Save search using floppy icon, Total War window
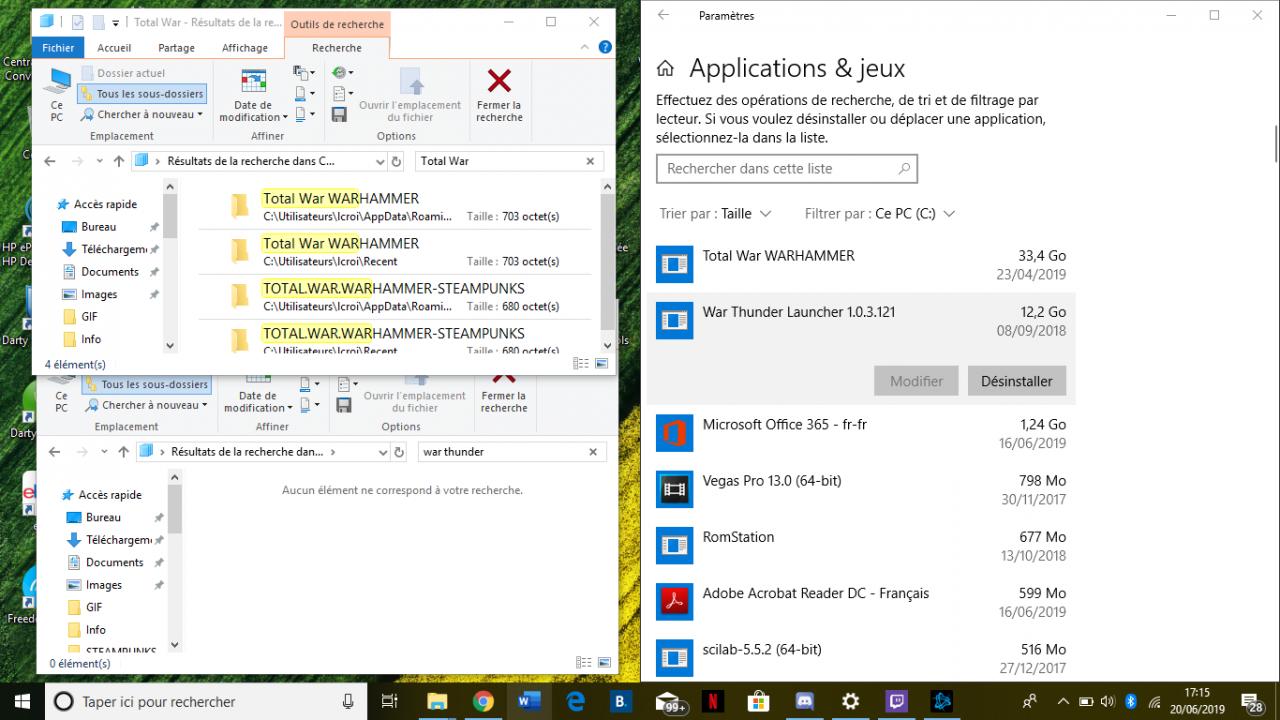1280x720 pixels. [339, 115]
